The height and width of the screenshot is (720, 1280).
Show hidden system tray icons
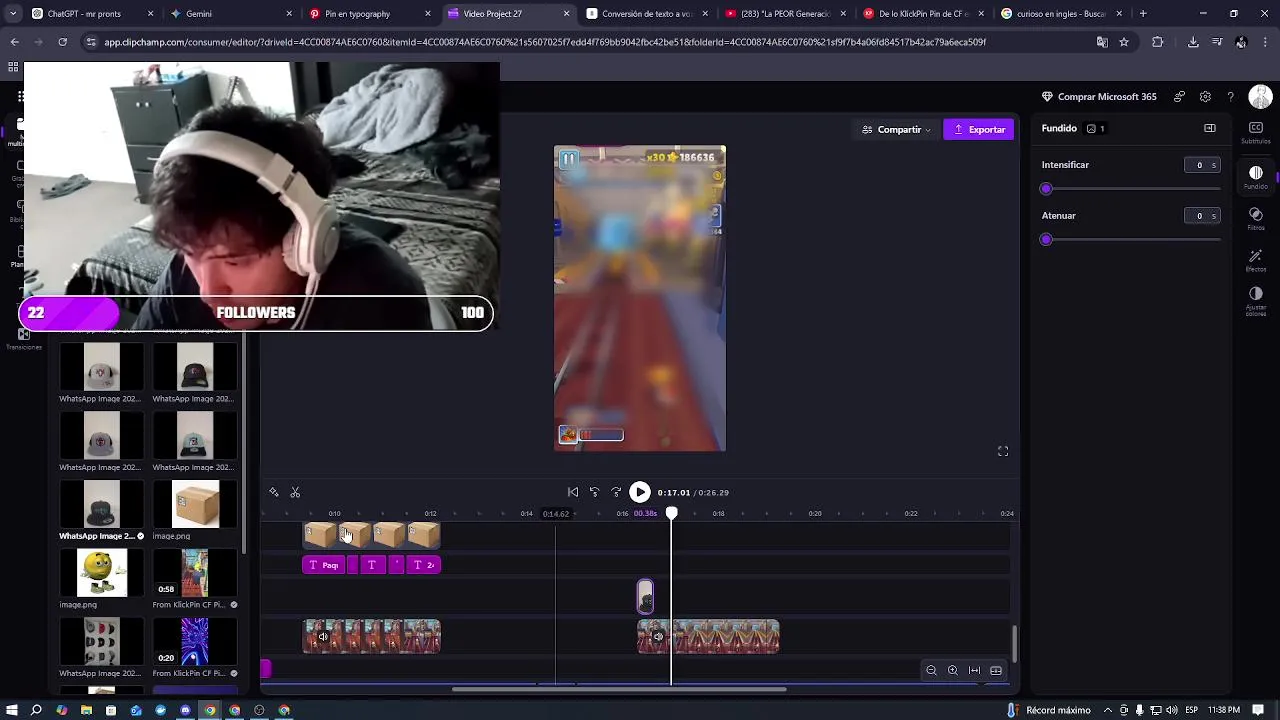[x=1107, y=710]
